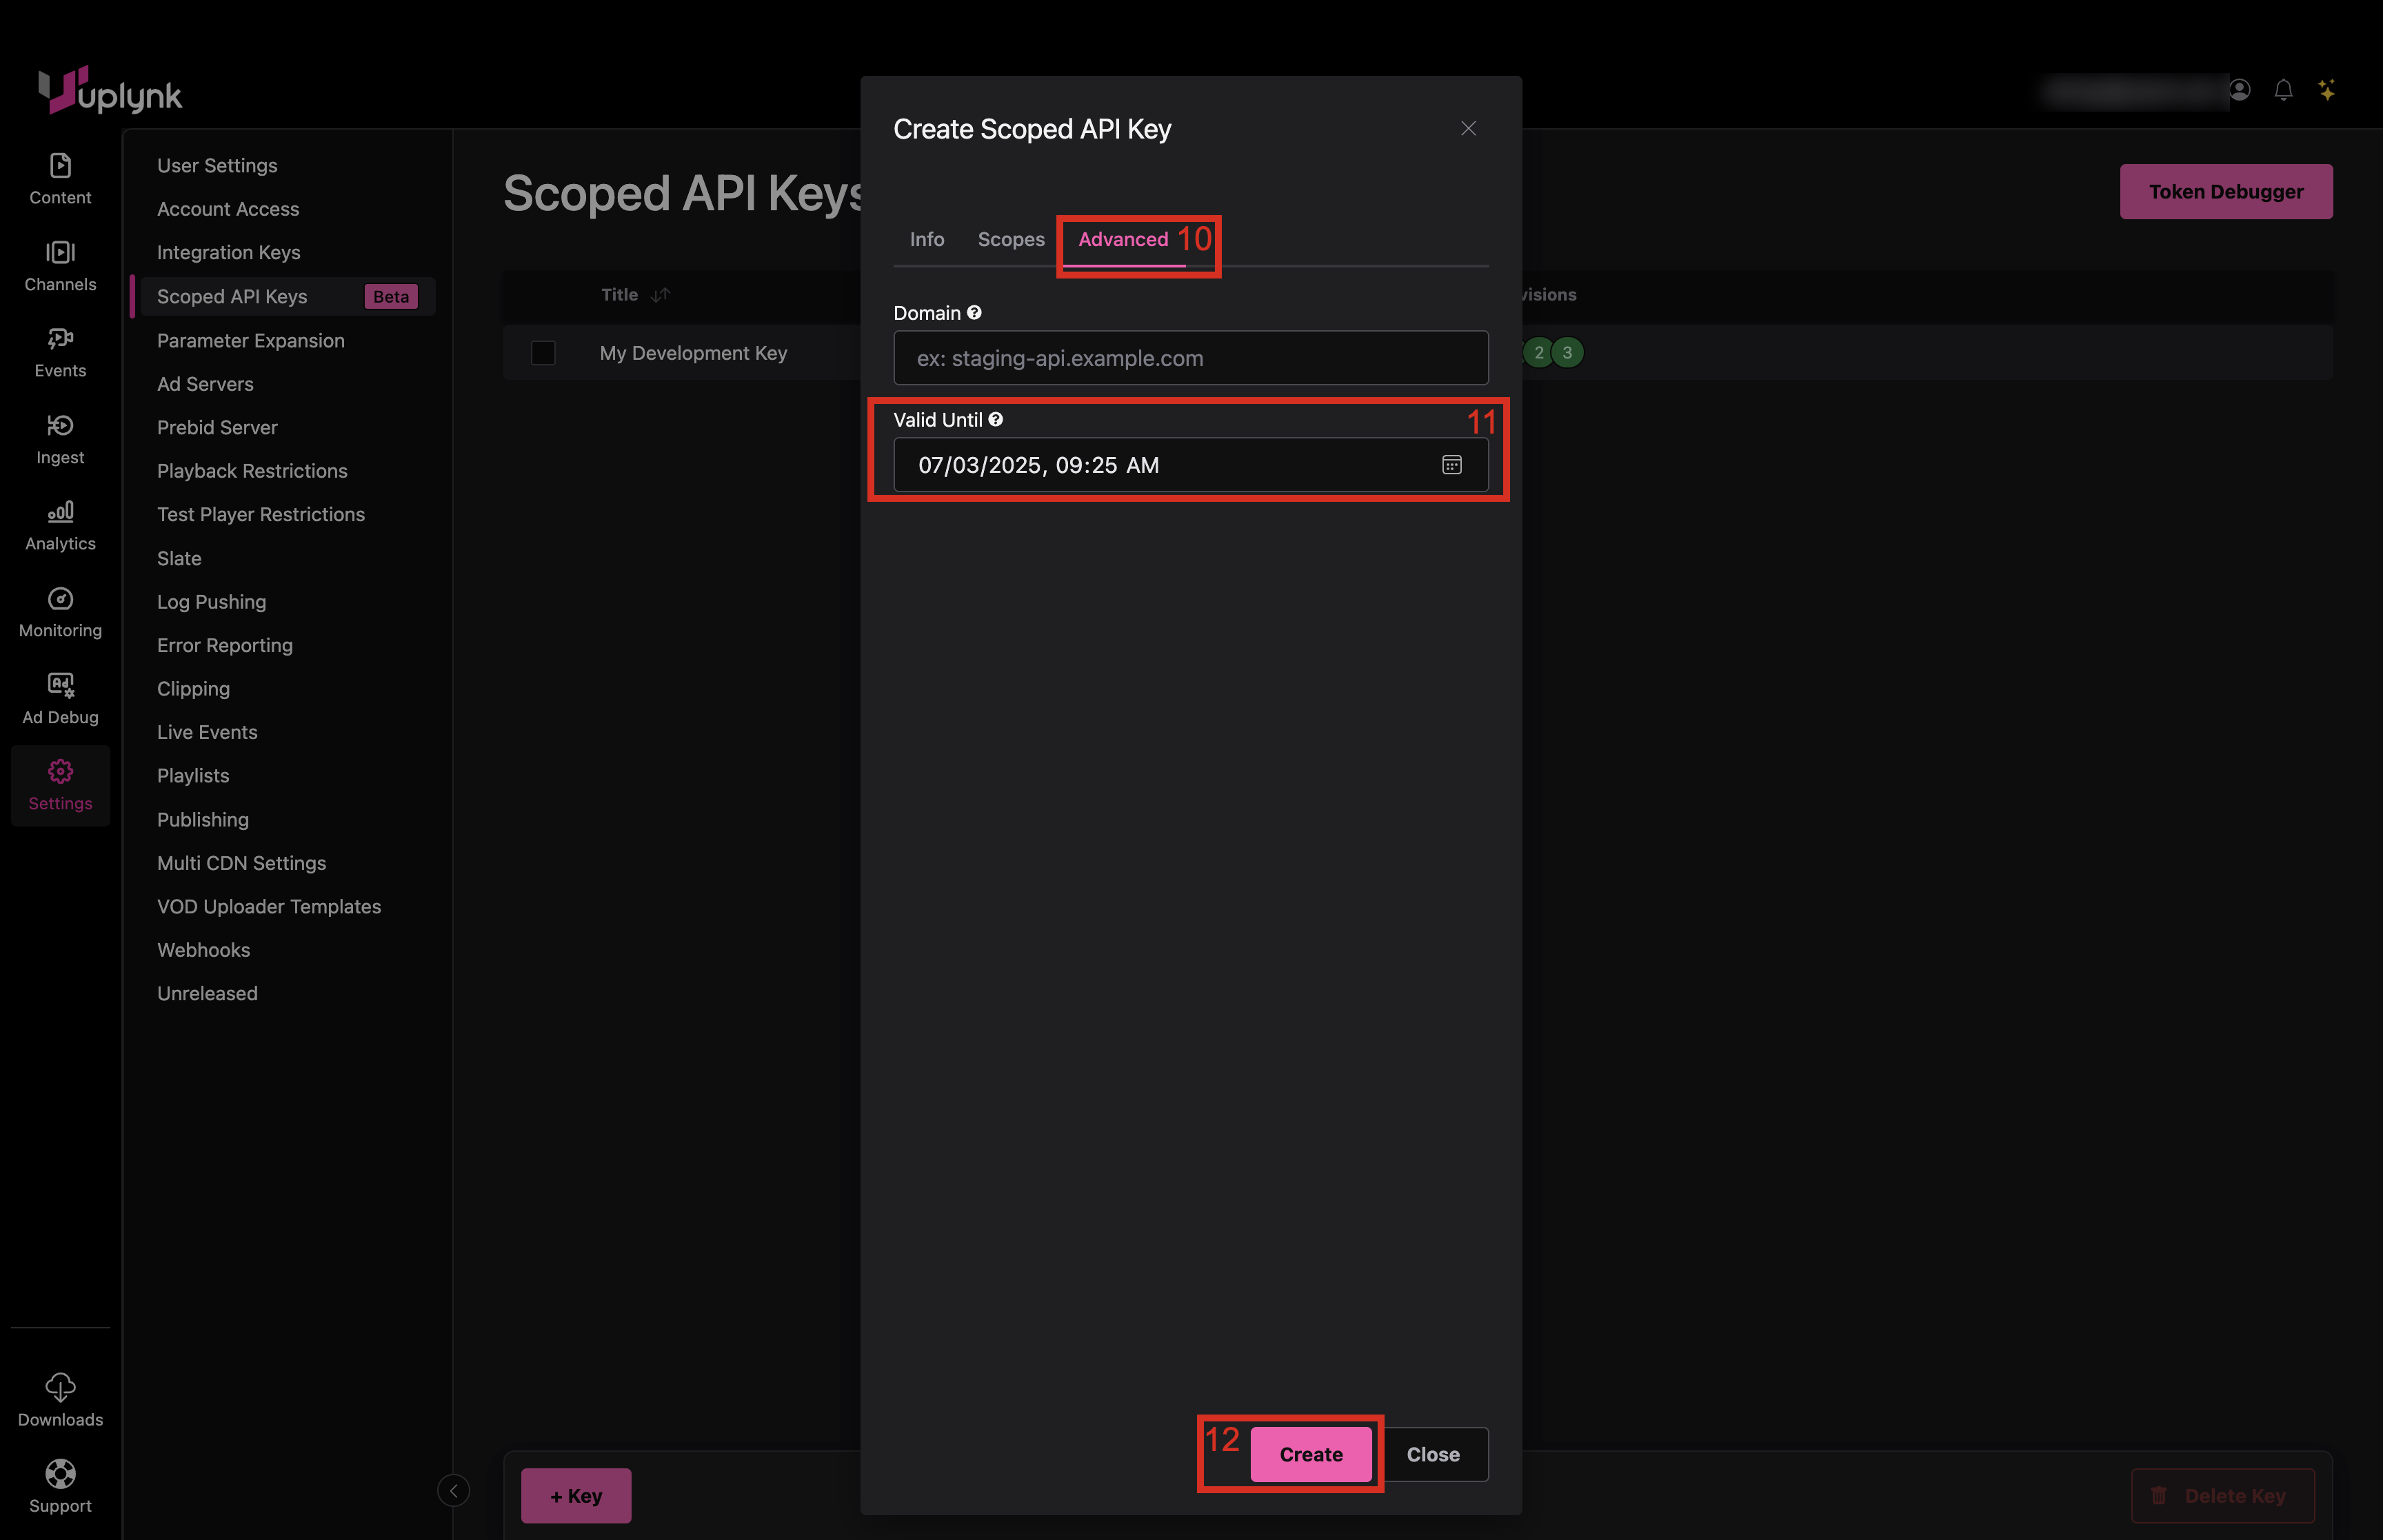Open the Monitoring gauge icon
The height and width of the screenshot is (1540, 2383).
click(60, 599)
